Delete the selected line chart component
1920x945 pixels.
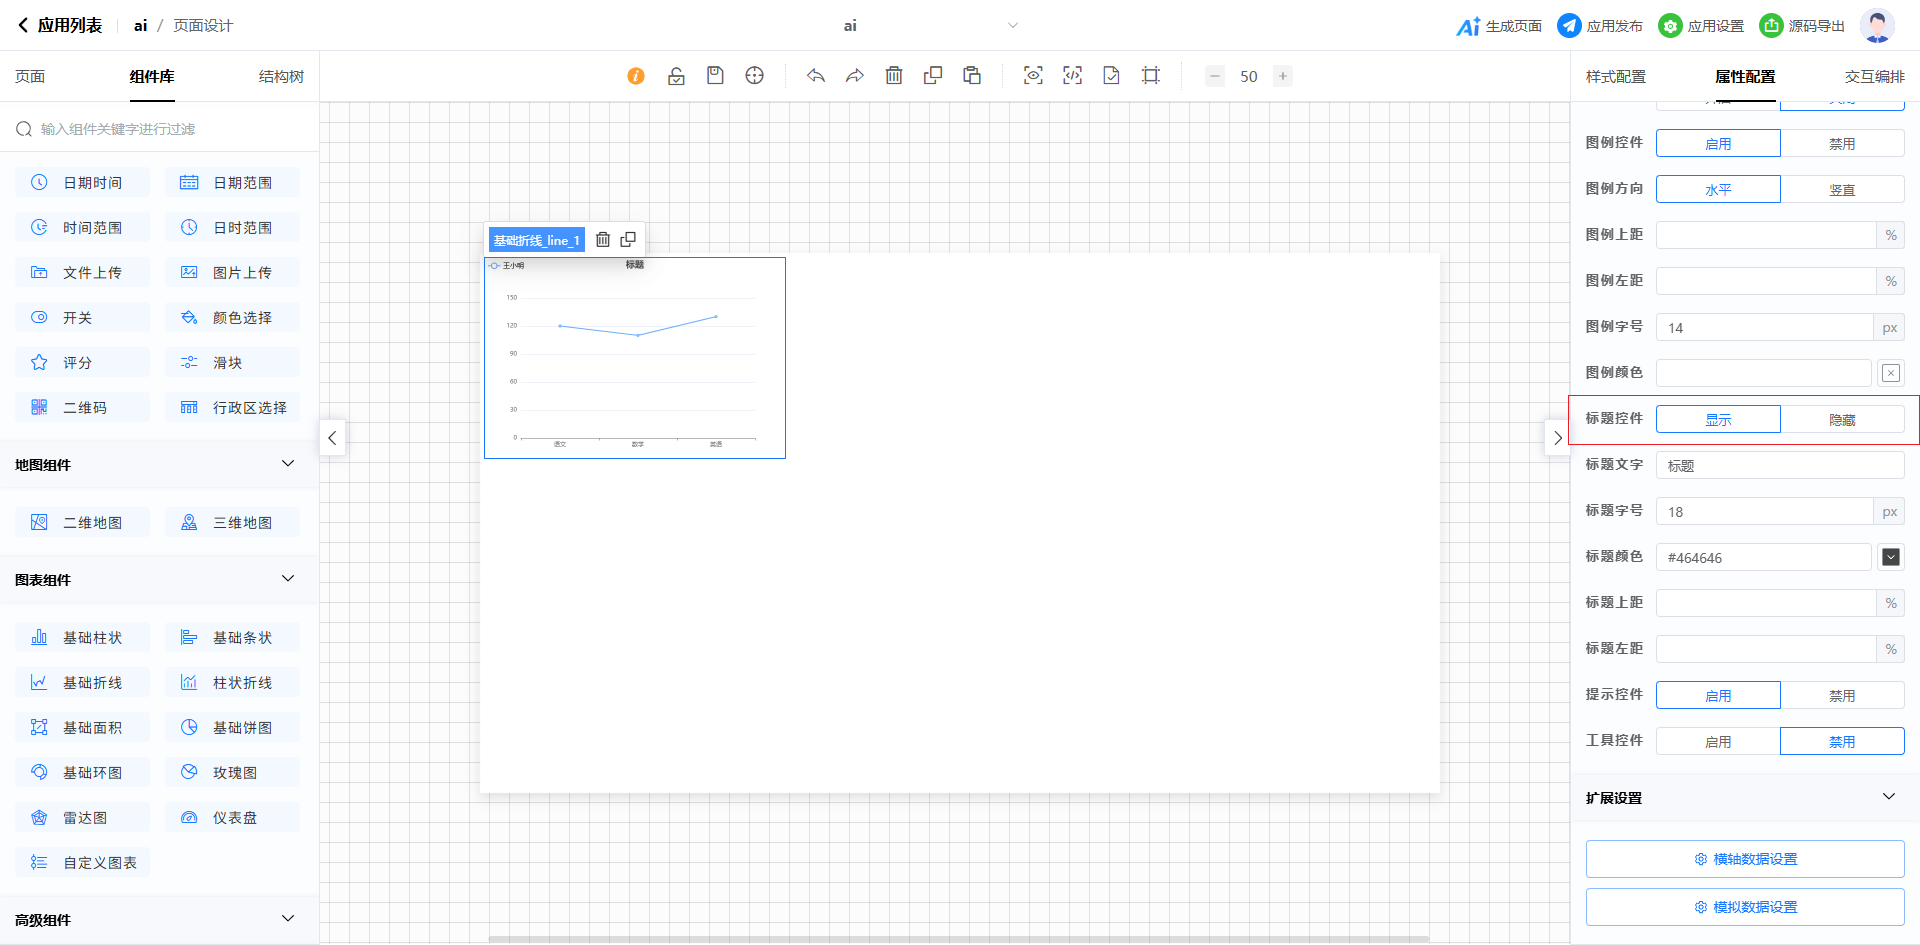603,240
